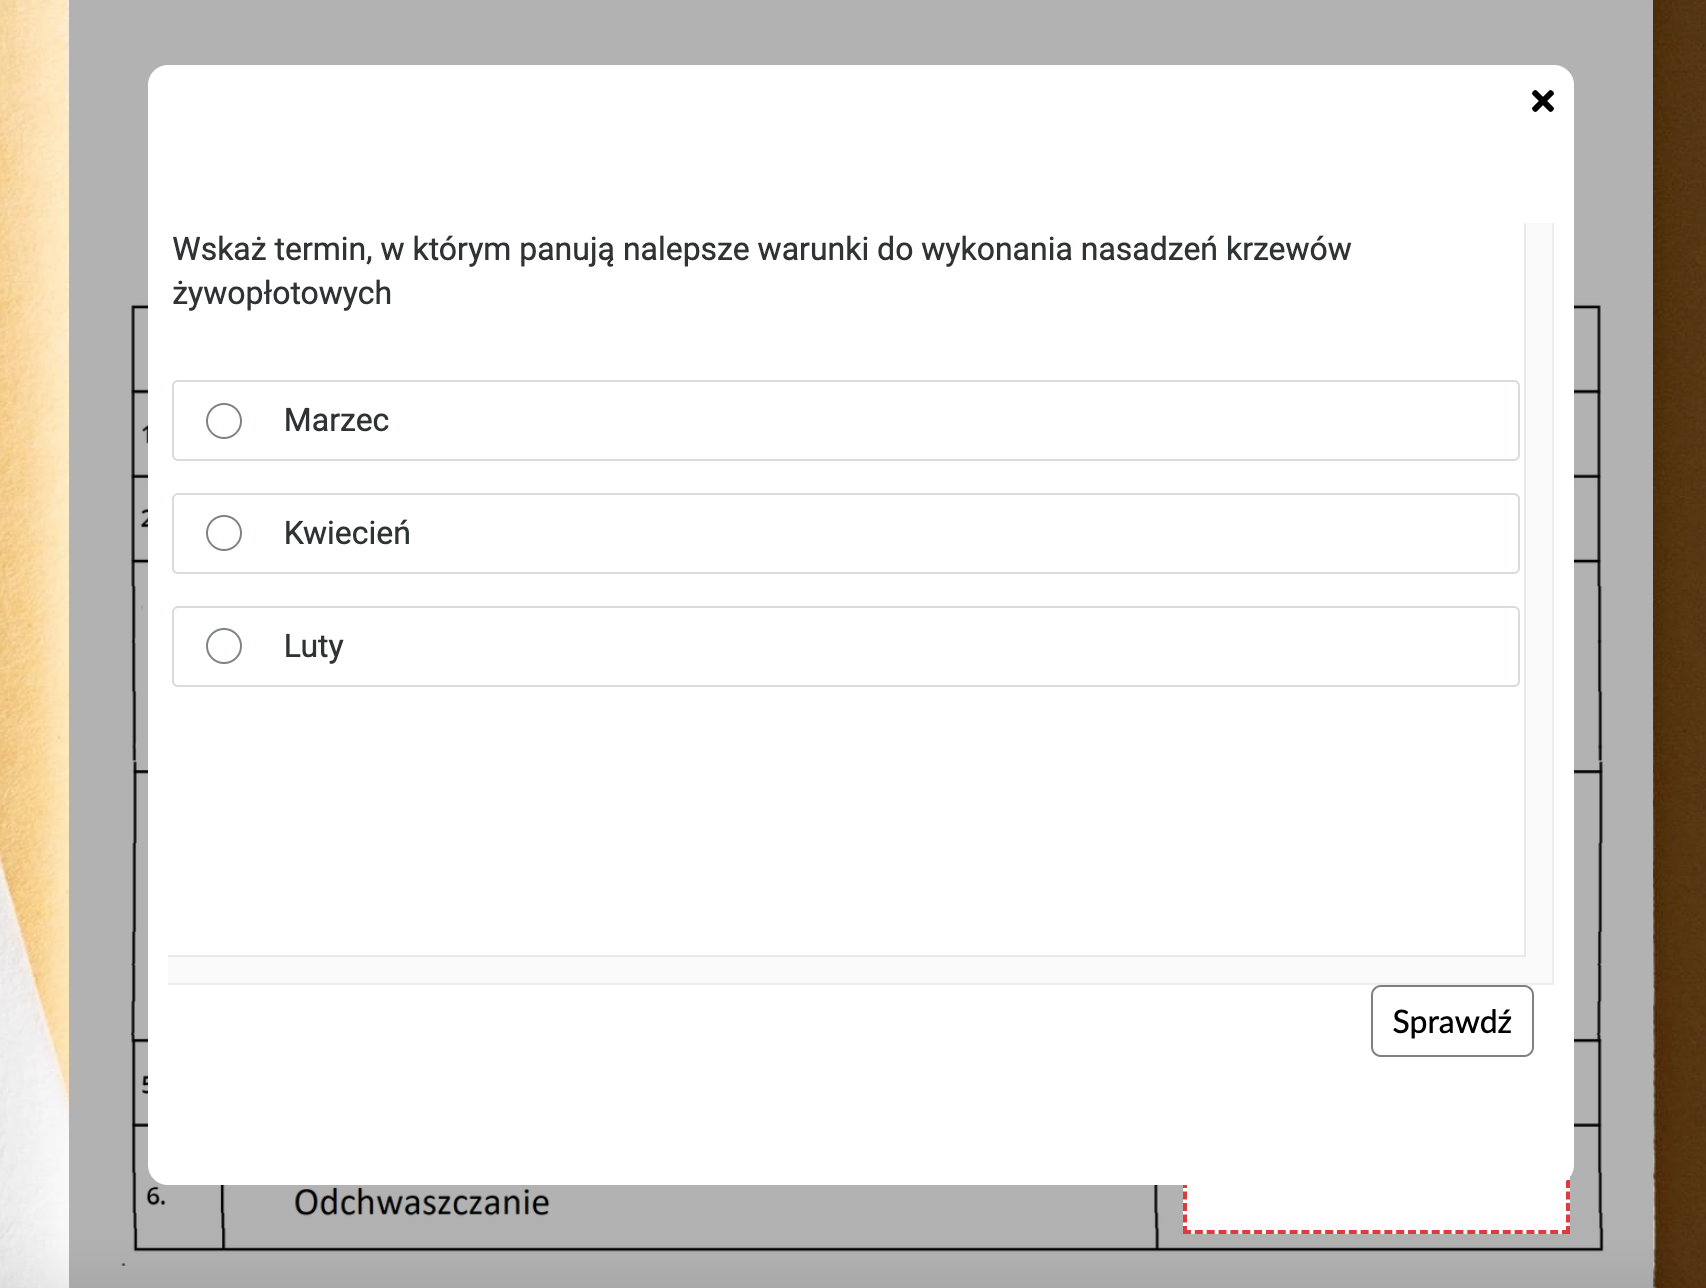Click the vertical scrollbar track of the question panel
1706x1288 pixels.
click(1539, 600)
